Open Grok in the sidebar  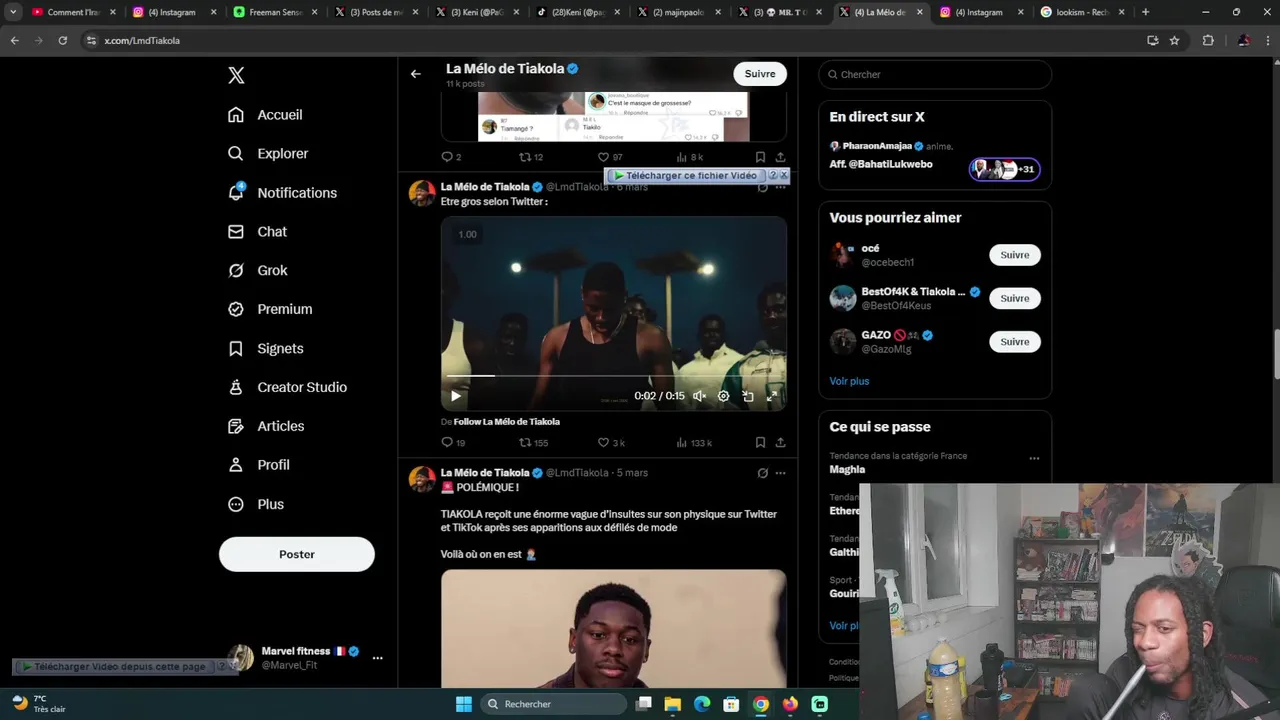(x=258, y=271)
